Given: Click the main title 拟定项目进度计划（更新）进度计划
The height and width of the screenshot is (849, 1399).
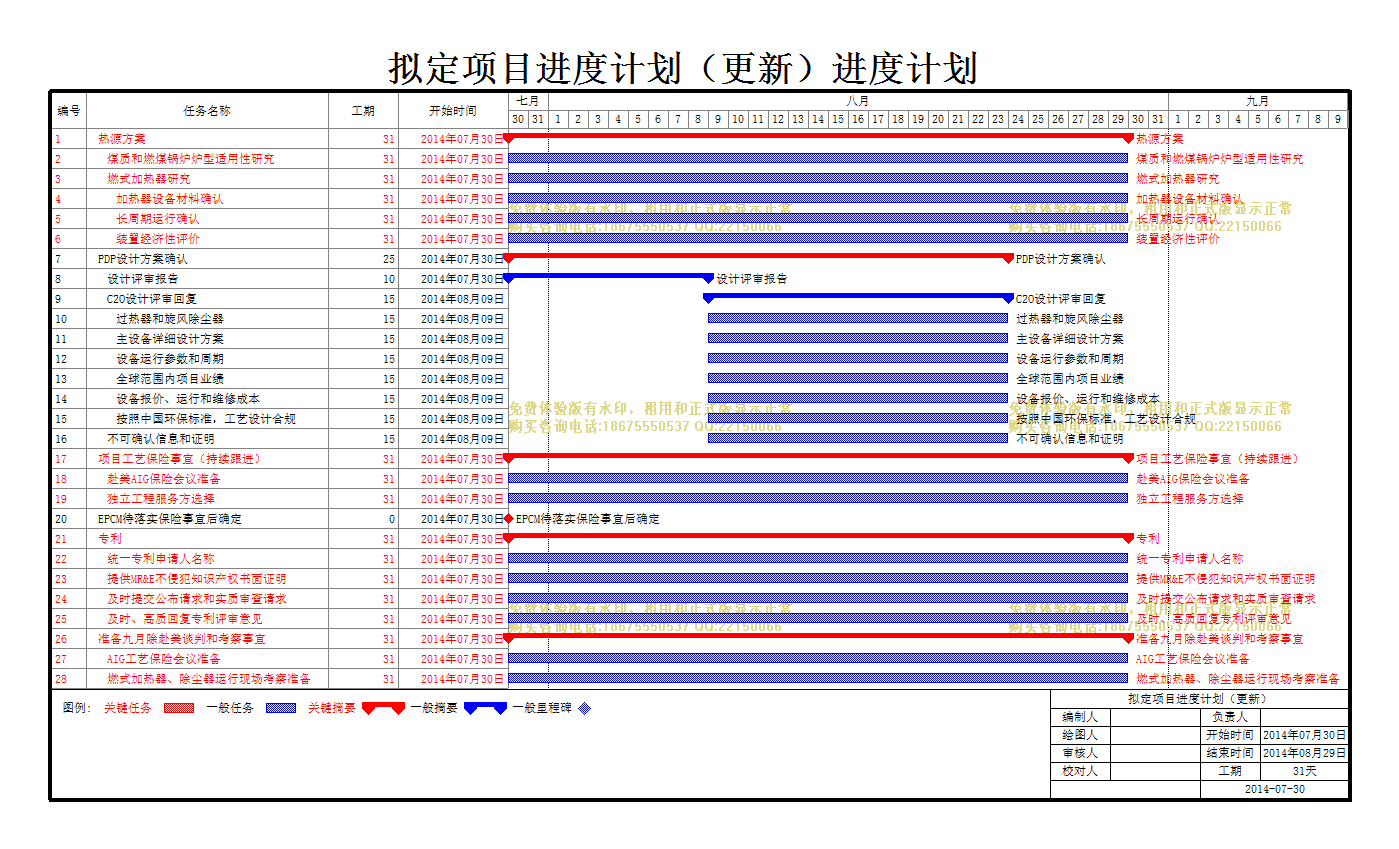Looking at the screenshot, I should pyautogui.click(x=682, y=68).
